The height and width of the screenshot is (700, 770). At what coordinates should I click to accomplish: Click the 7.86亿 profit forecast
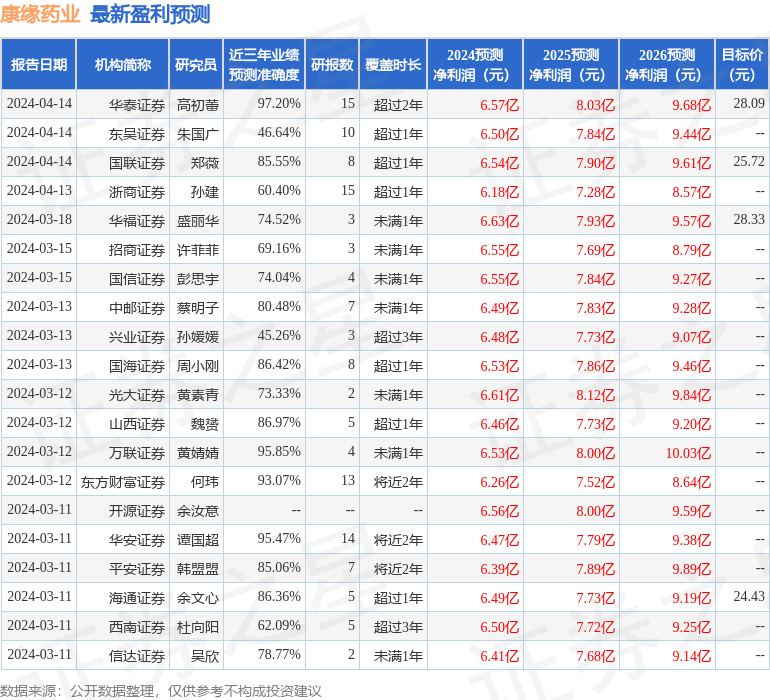(595, 366)
